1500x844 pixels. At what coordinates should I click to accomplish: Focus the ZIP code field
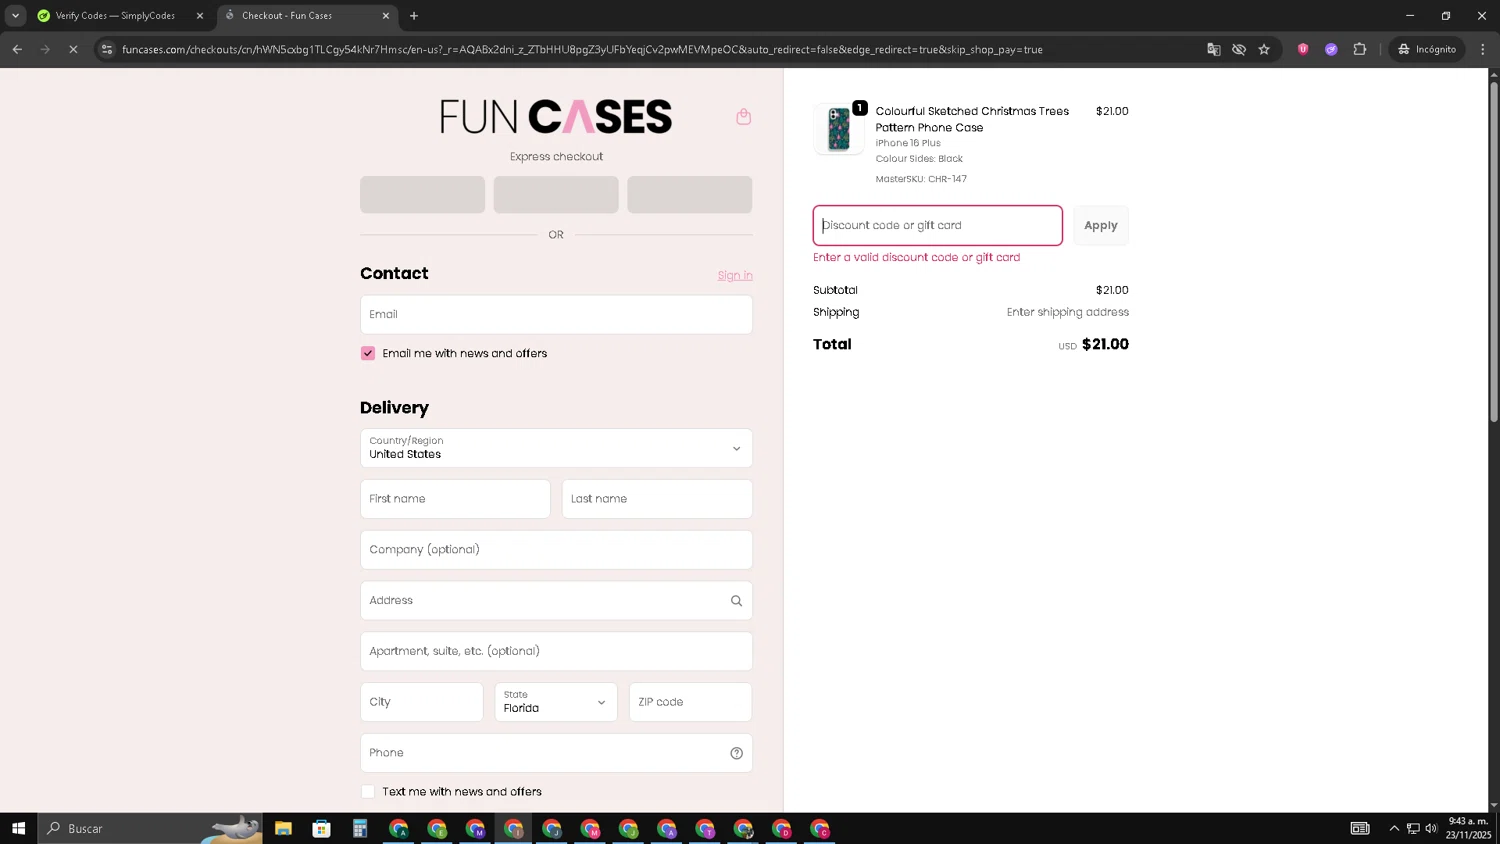[690, 702]
